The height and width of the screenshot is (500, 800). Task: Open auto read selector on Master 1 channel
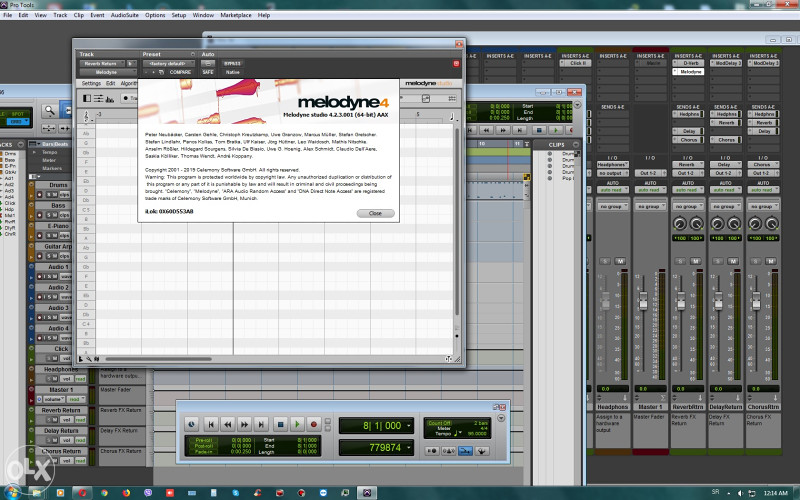pyautogui.click(x=650, y=190)
